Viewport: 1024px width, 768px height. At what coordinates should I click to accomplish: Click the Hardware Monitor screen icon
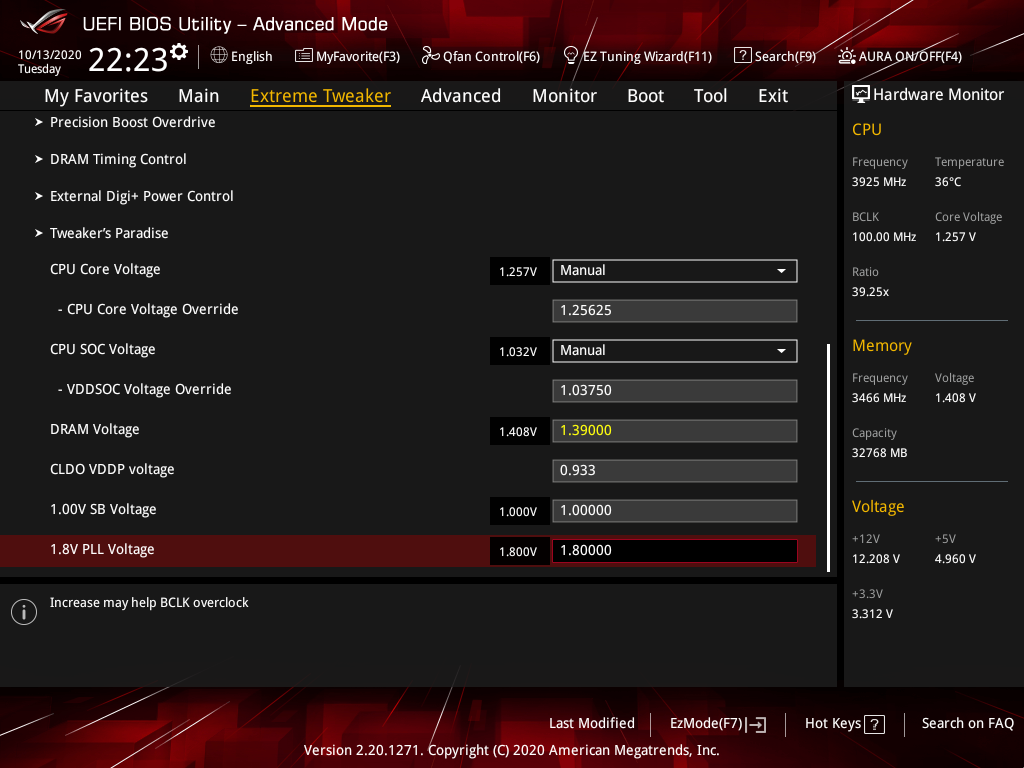861,94
